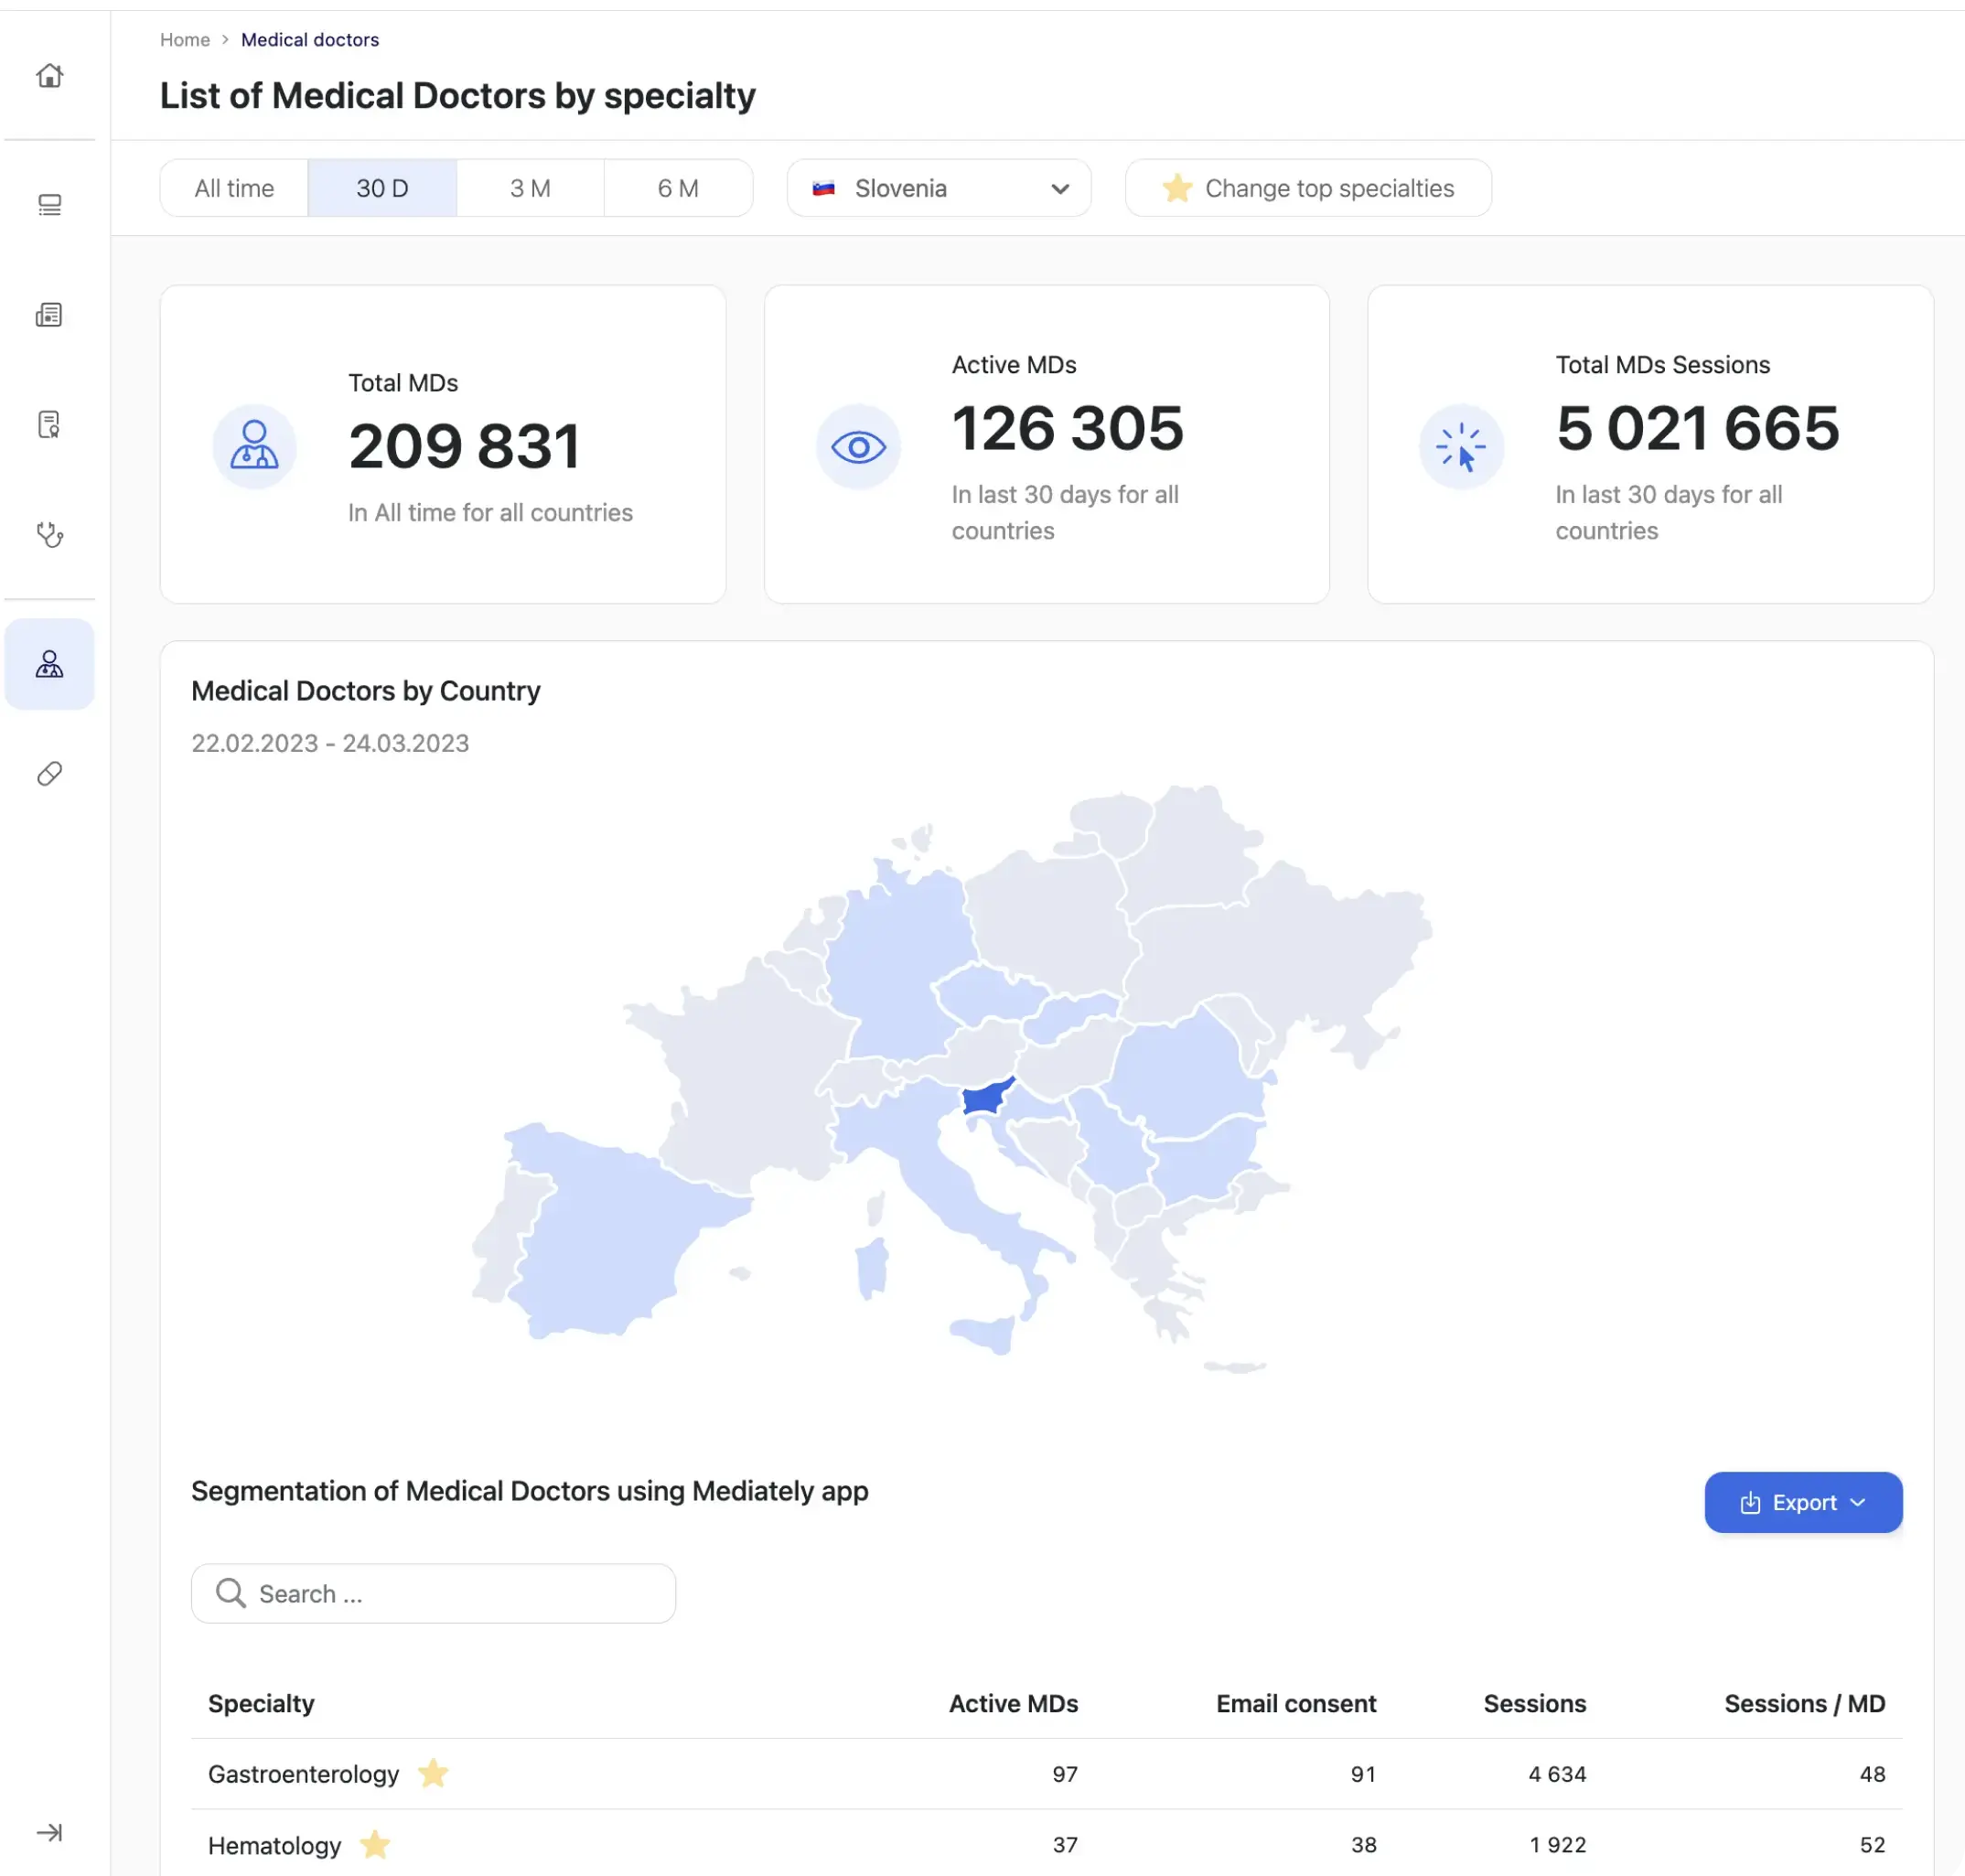Select the All time period option
Viewport: 1965px width, 1876px height.
(234, 188)
